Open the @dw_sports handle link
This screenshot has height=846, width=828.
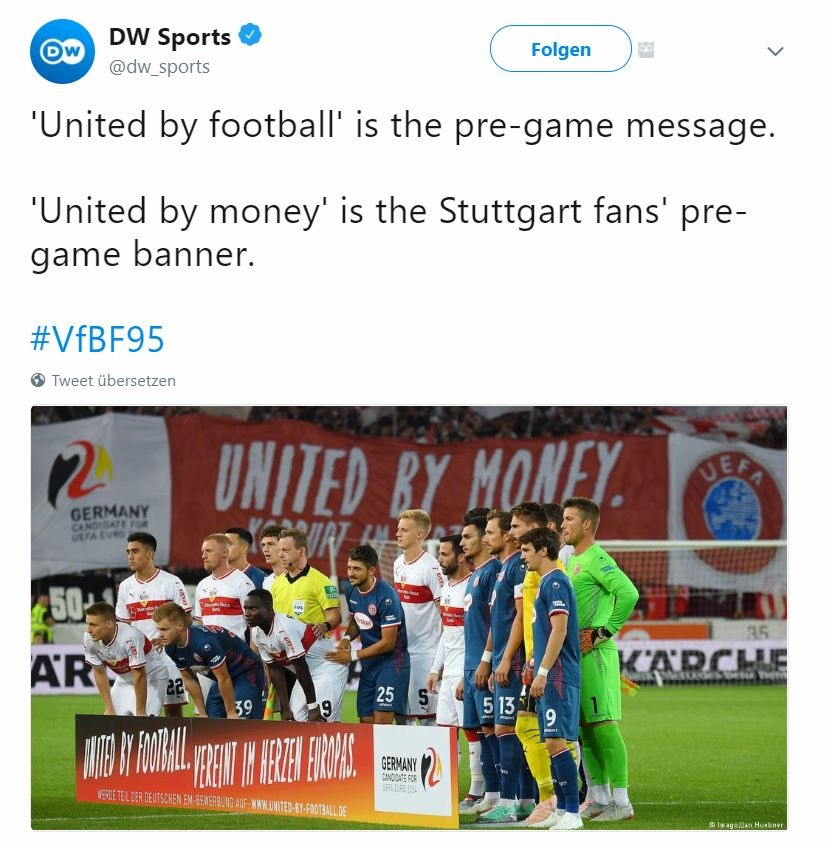click(159, 67)
